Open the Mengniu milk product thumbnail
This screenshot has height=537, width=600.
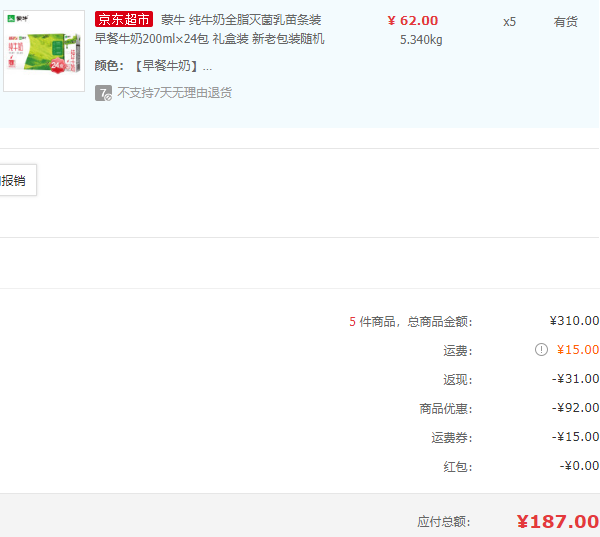tap(44, 51)
